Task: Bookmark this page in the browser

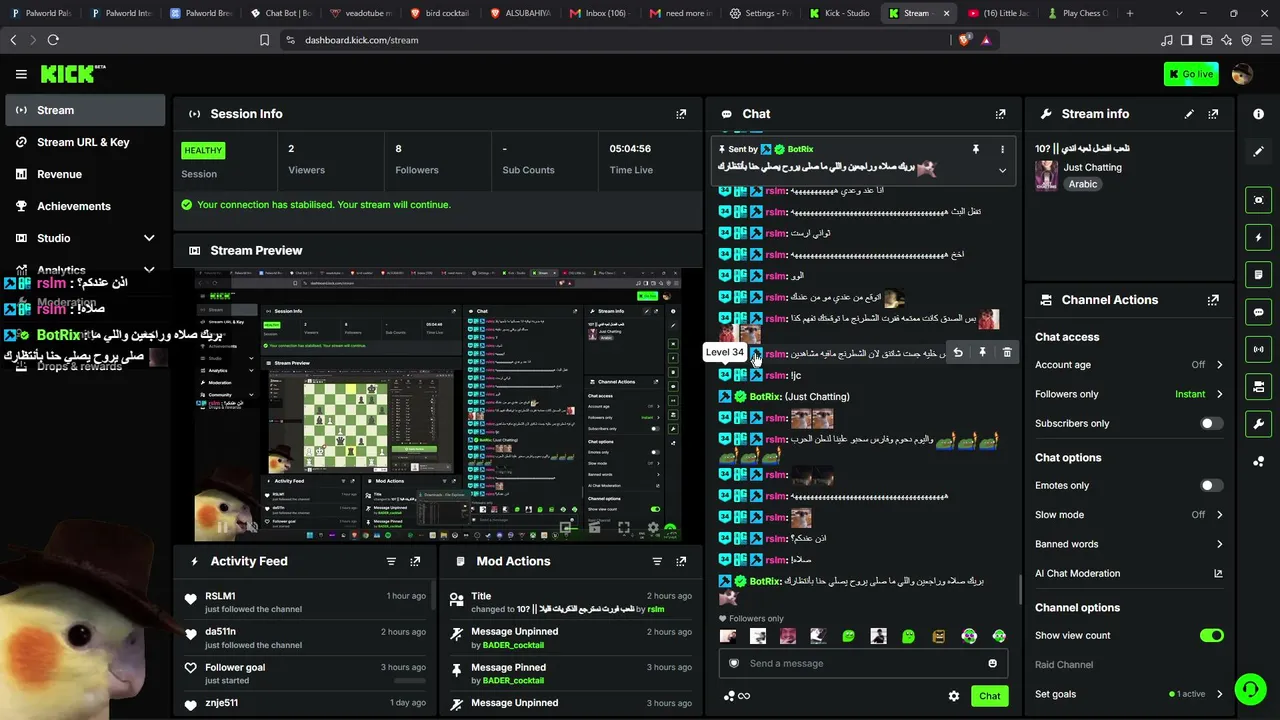Action: [264, 40]
